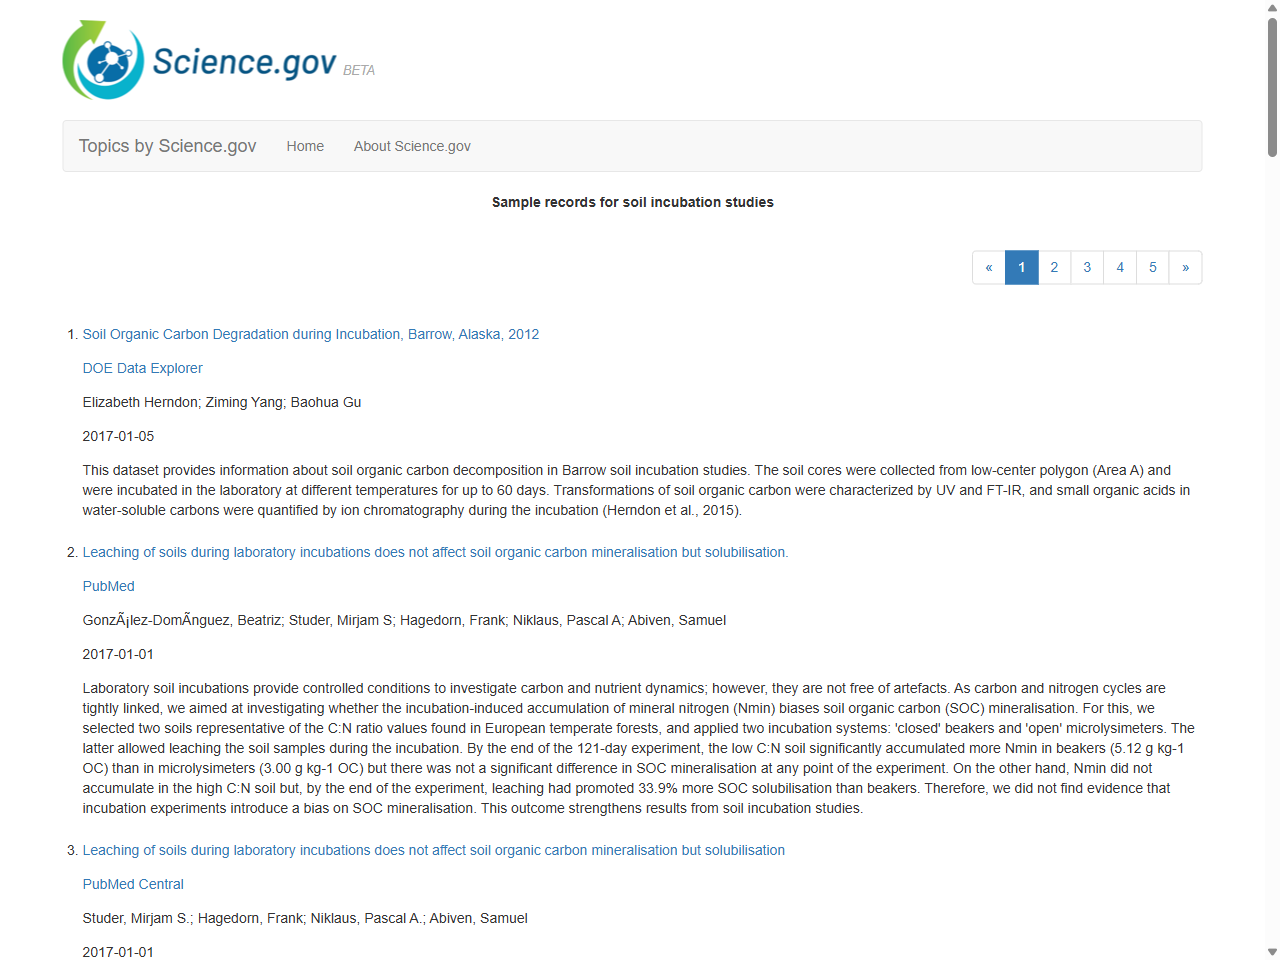Open Soil Organic Carbon Degradation Barrow record
The width and height of the screenshot is (1280, 960).
(311, 334)
